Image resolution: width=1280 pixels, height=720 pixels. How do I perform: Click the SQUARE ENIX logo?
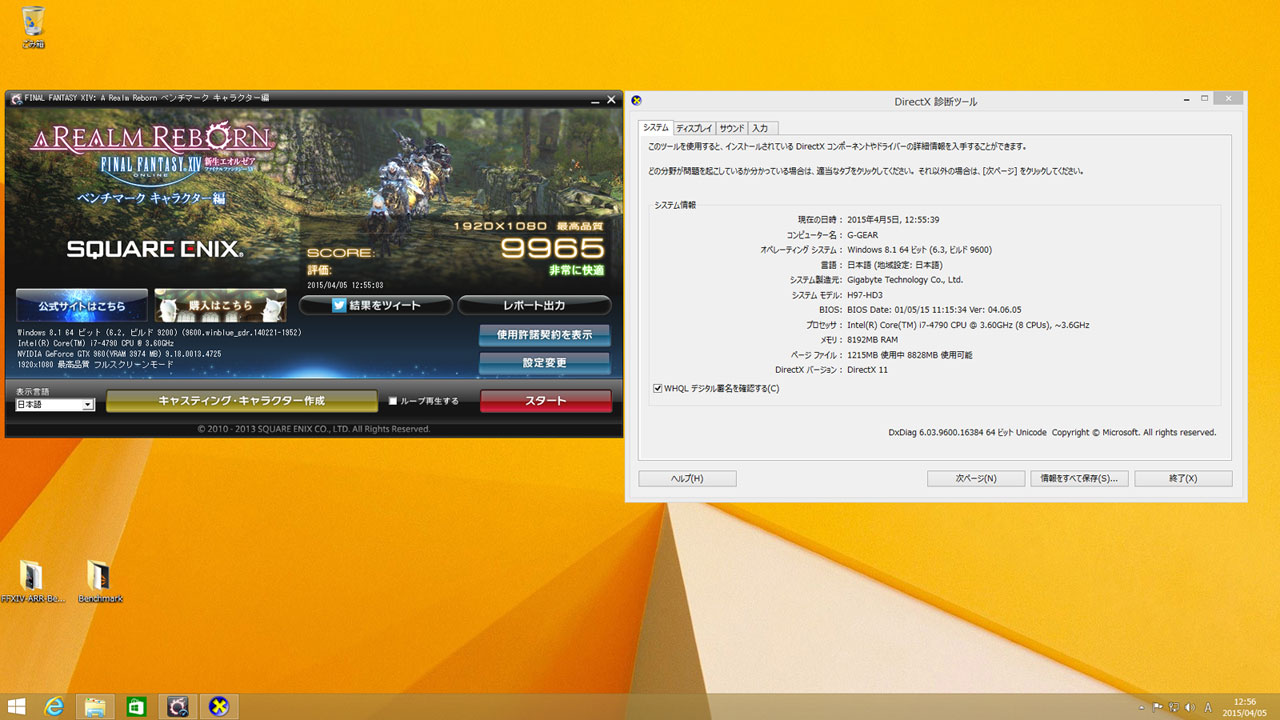pos(155,249)
